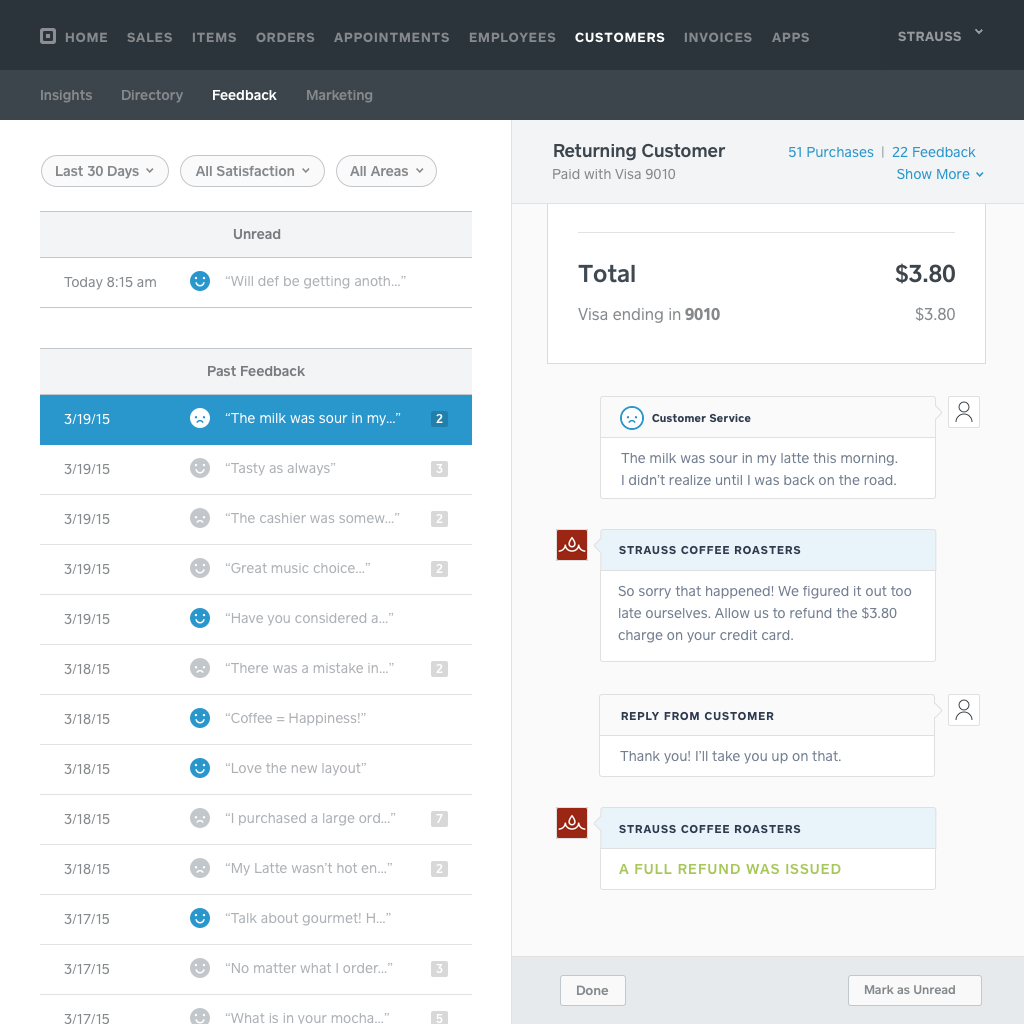Screen dimensions: 1024x1024
Task: Open the Apps section
Action: click(x=790, y=37)
